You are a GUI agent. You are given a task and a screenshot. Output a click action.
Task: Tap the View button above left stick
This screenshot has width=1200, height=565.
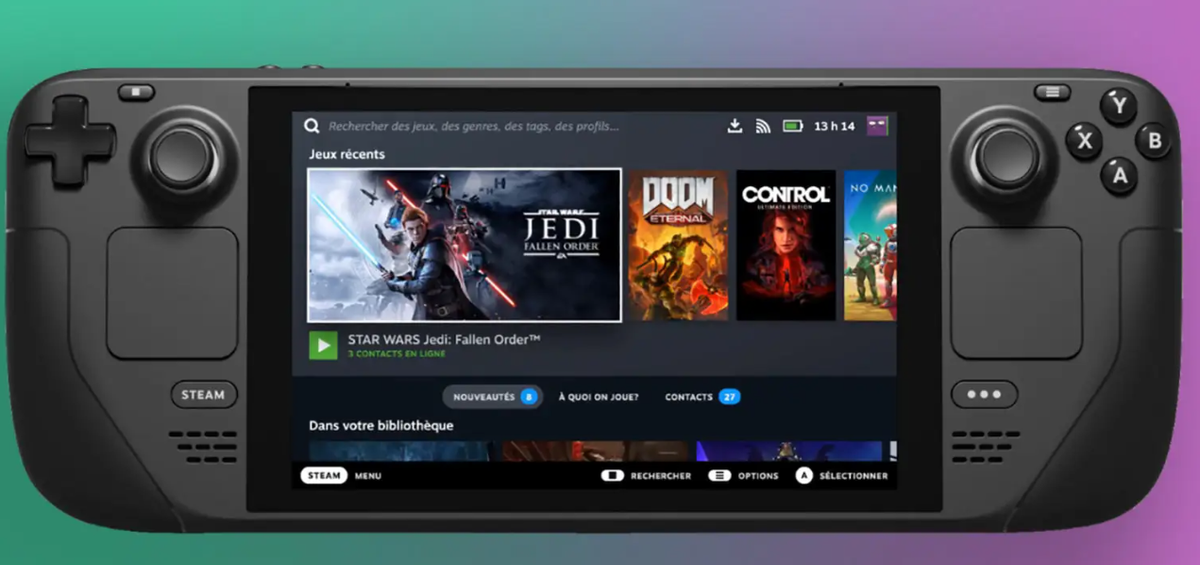pyautogui.click(x=136, y=92)
